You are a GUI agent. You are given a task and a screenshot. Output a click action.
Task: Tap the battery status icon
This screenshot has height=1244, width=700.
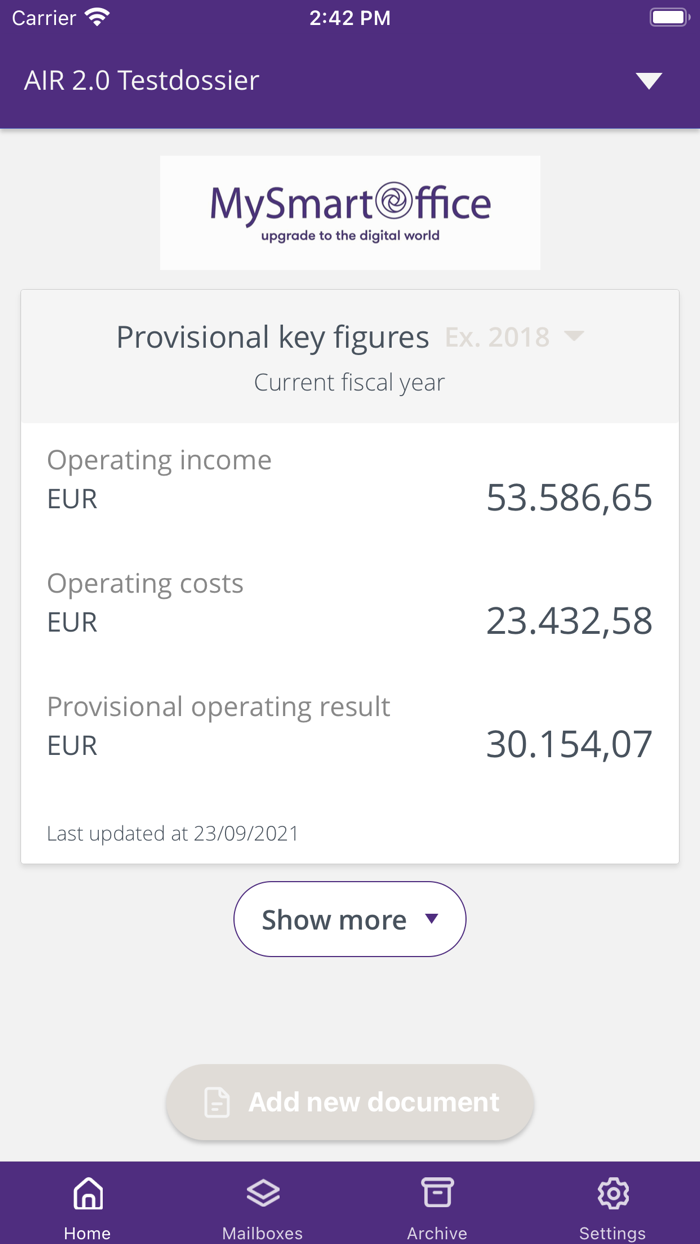[x=668, y=18]
